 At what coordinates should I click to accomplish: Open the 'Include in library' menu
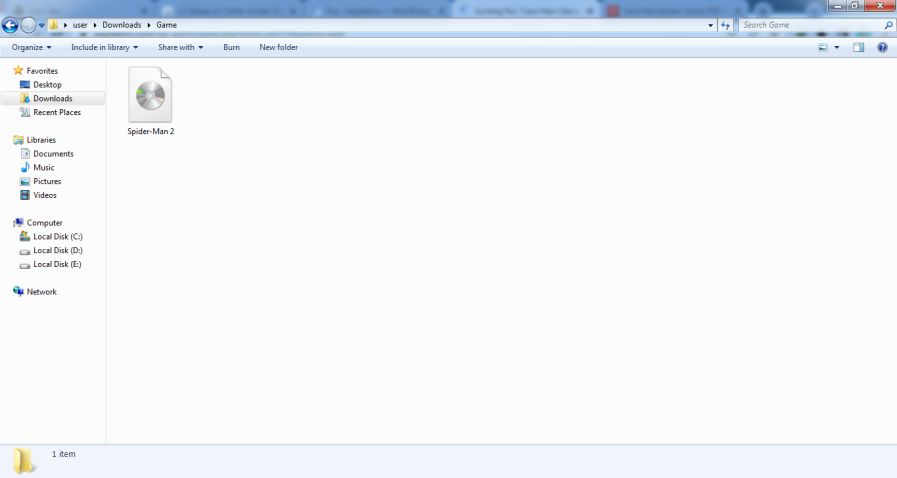(104, 47)
